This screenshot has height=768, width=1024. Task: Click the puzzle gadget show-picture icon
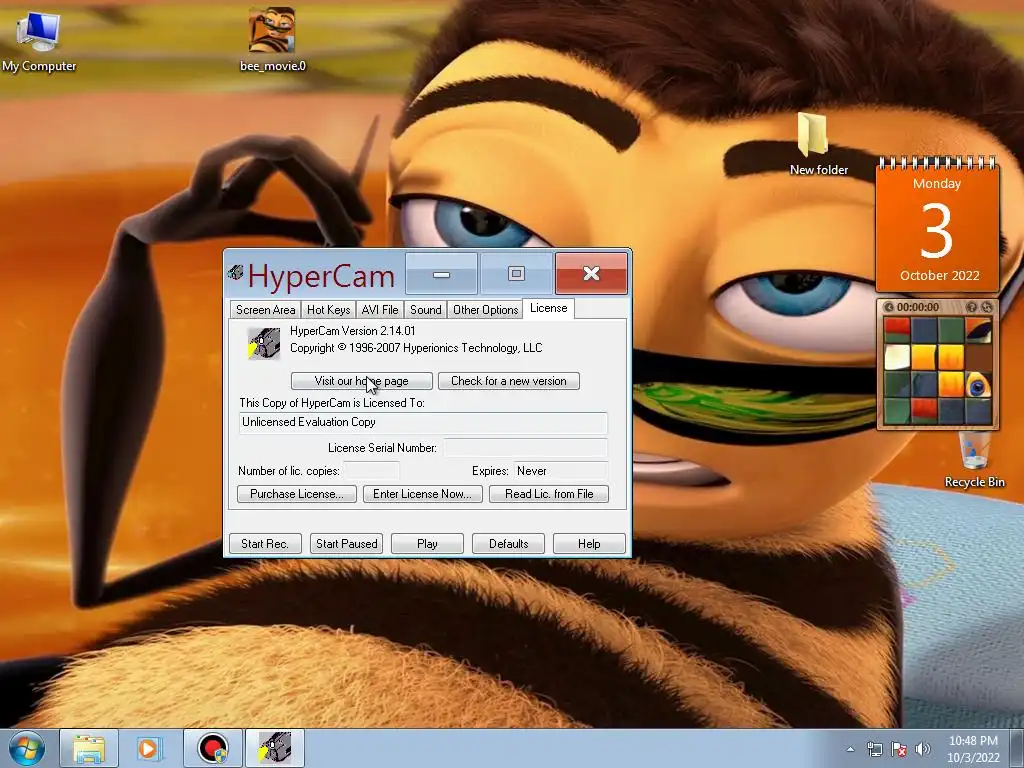tap(971, 307)
